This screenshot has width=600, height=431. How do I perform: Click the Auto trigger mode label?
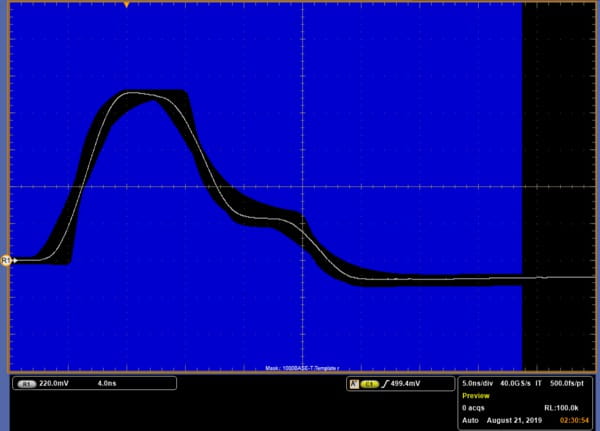[470, 420]
